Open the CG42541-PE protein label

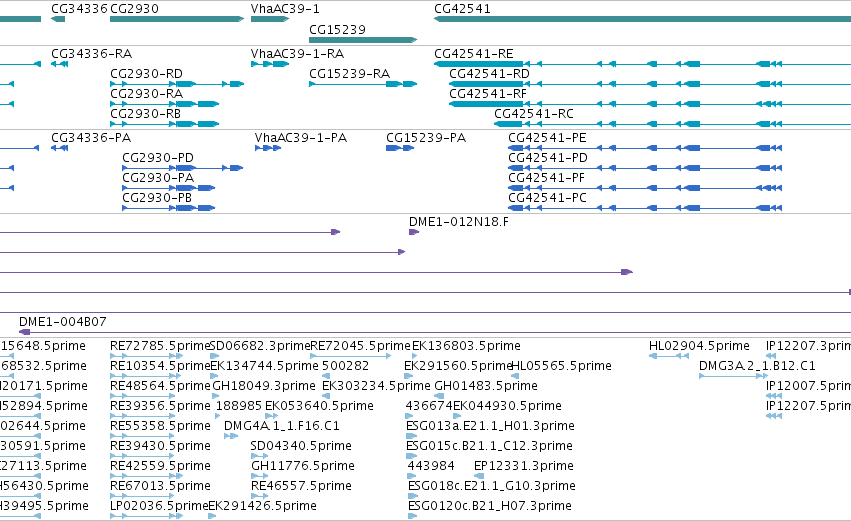(547, 137)
